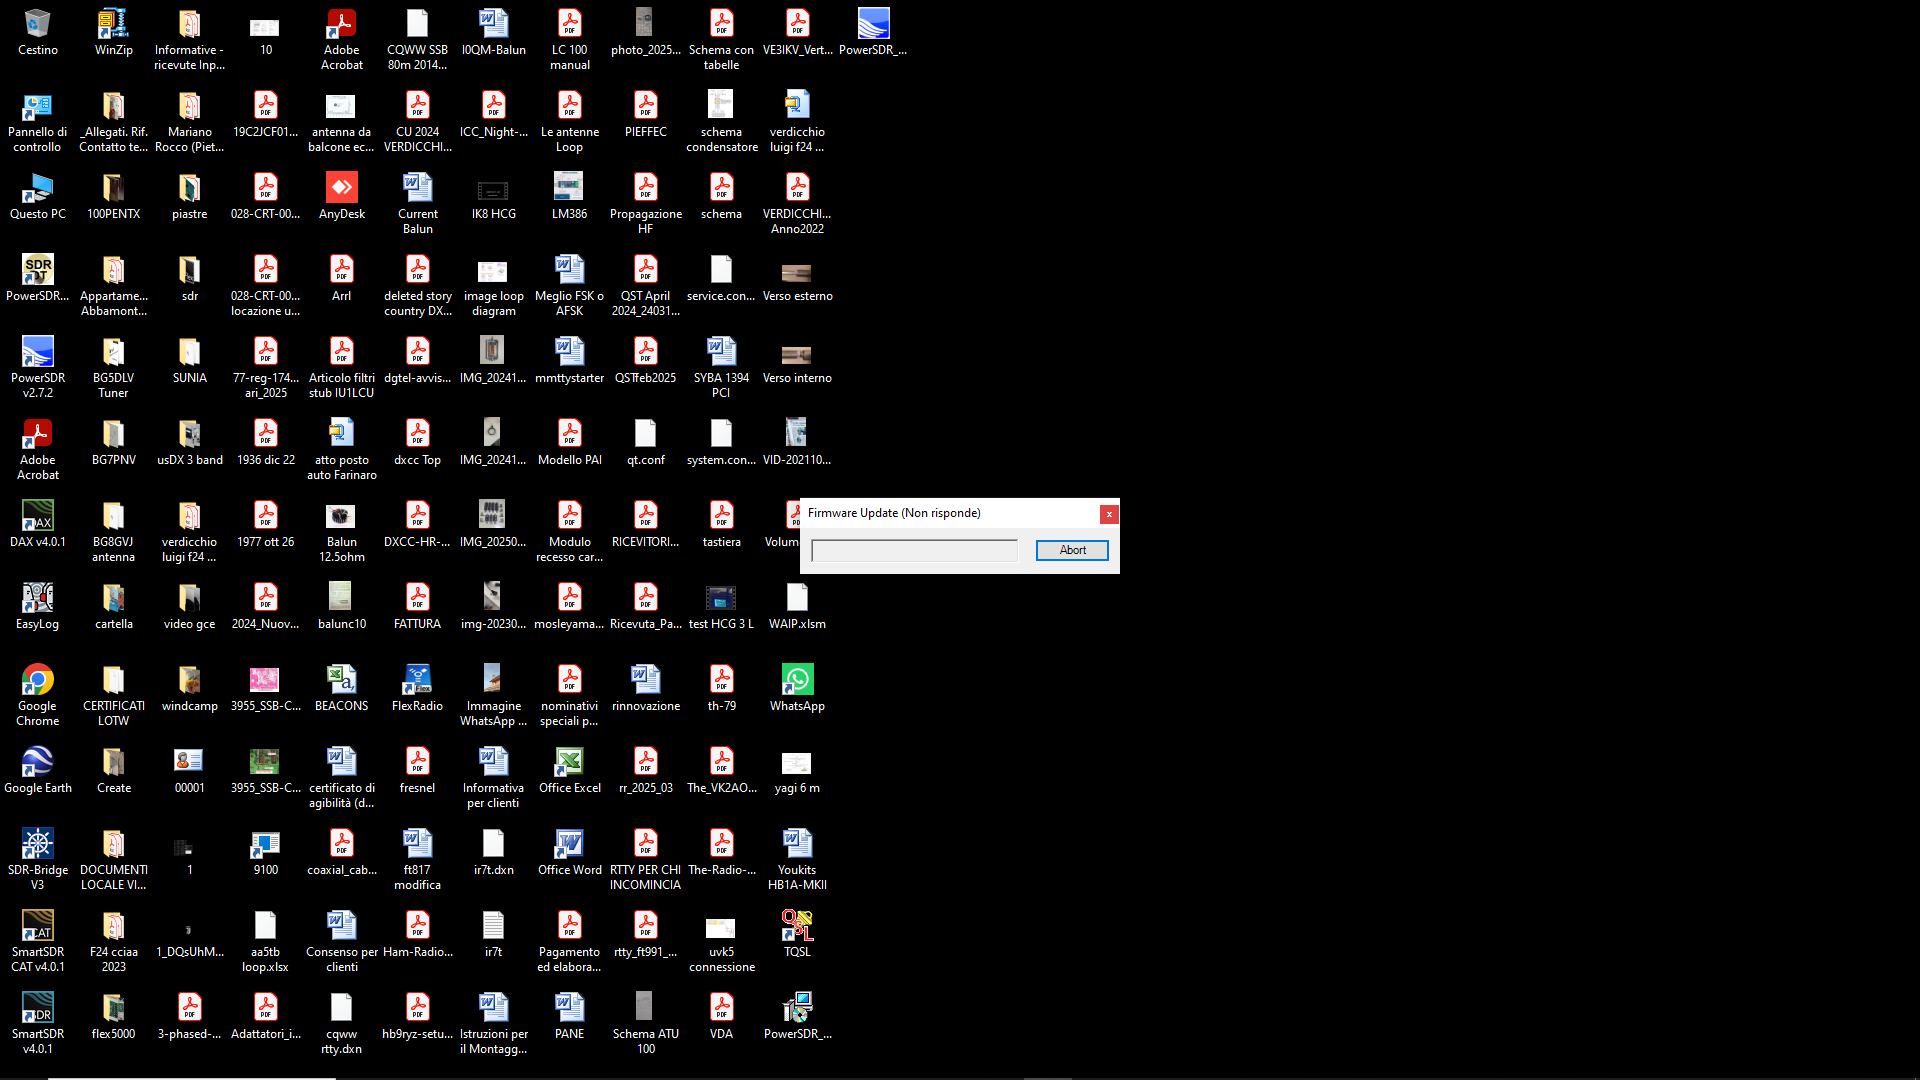Select the TQSL icon
This screenshot has width=1920, height=1080.
coord(797,935)
